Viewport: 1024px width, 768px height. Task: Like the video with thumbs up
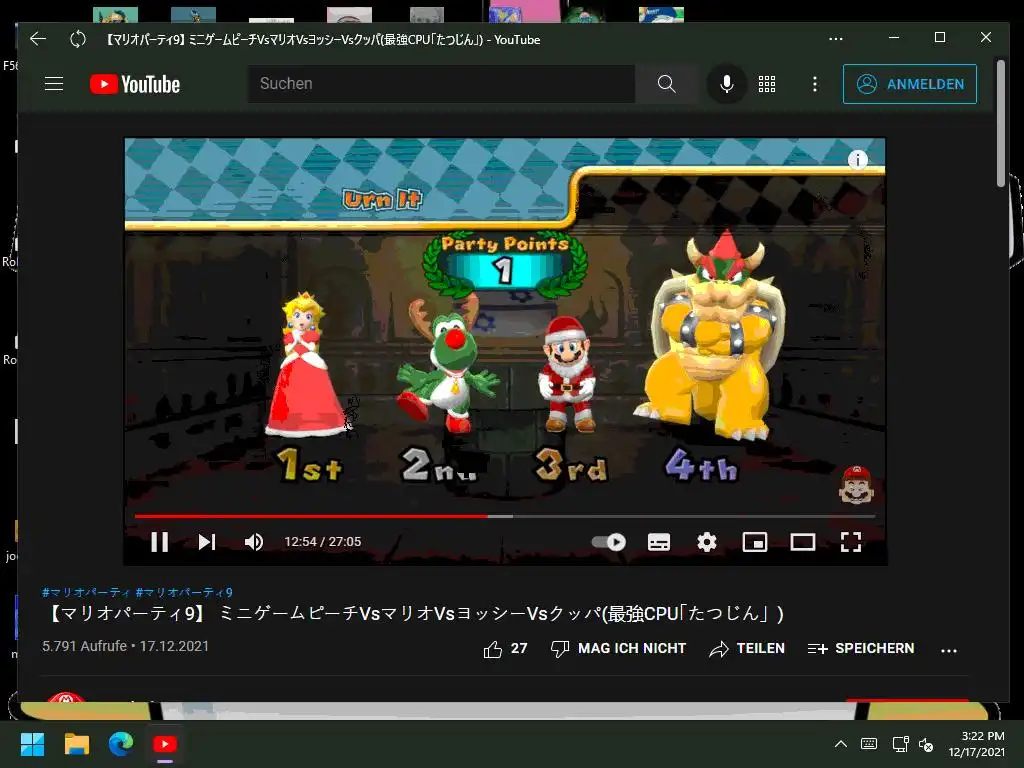click(505, 648)
